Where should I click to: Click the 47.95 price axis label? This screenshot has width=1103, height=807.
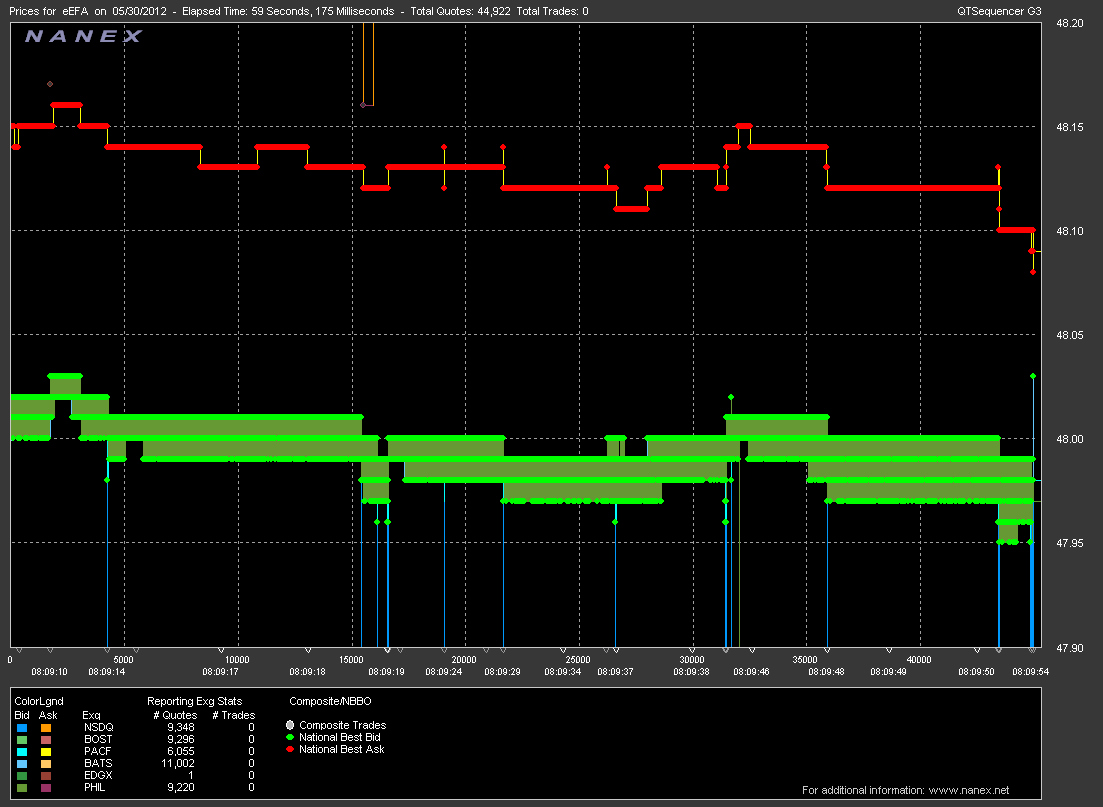pos(1070,543)
